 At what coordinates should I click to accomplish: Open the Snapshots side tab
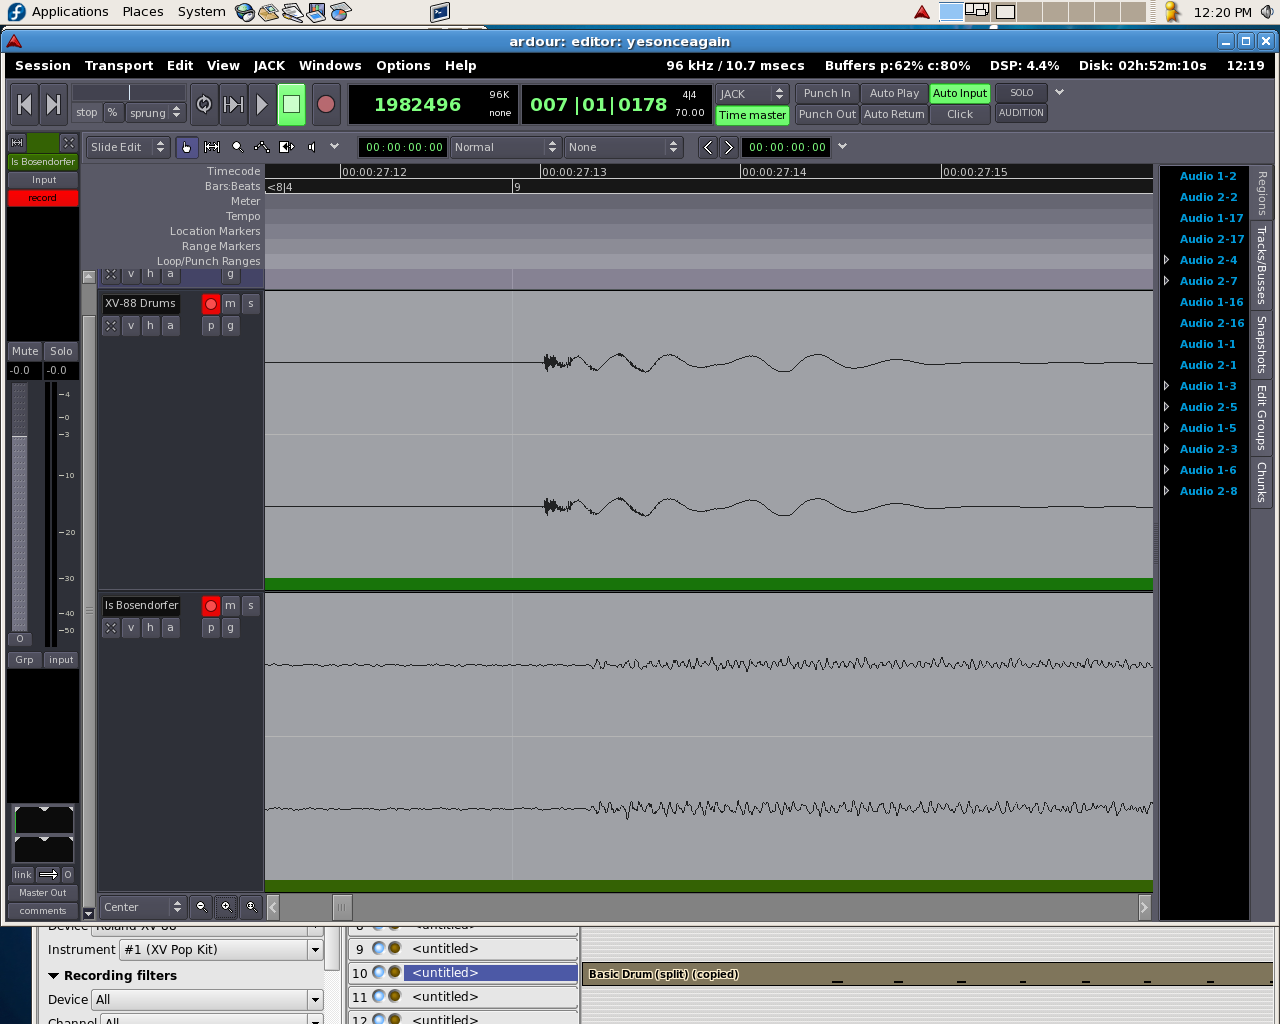pos(1262,344)
